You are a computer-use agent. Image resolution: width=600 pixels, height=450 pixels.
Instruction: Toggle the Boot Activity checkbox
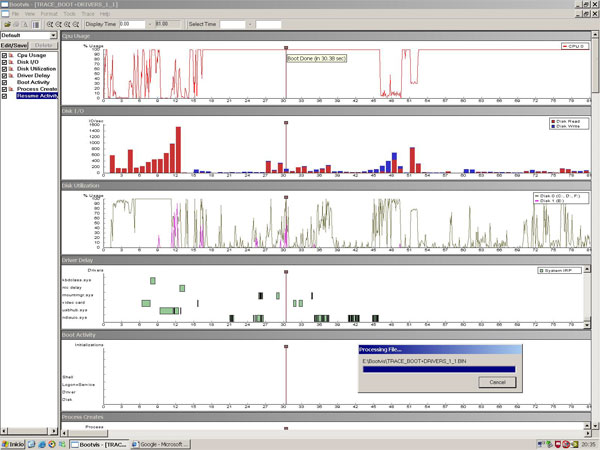[x=4, y=81]
